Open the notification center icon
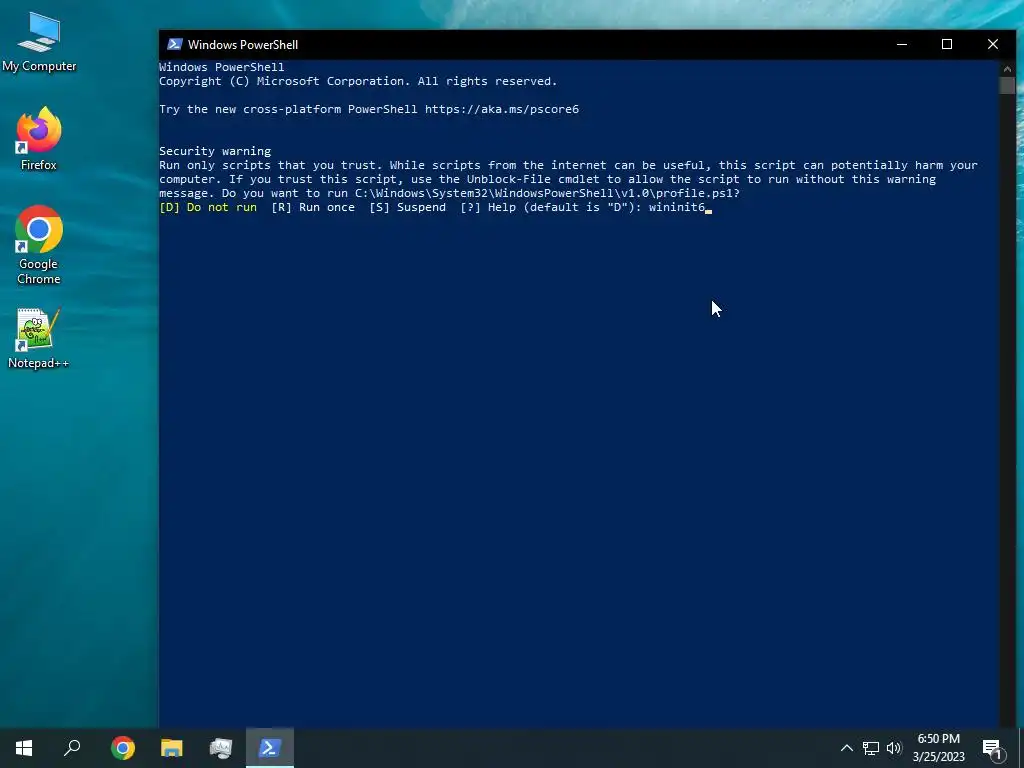 [x=993, y=748]
